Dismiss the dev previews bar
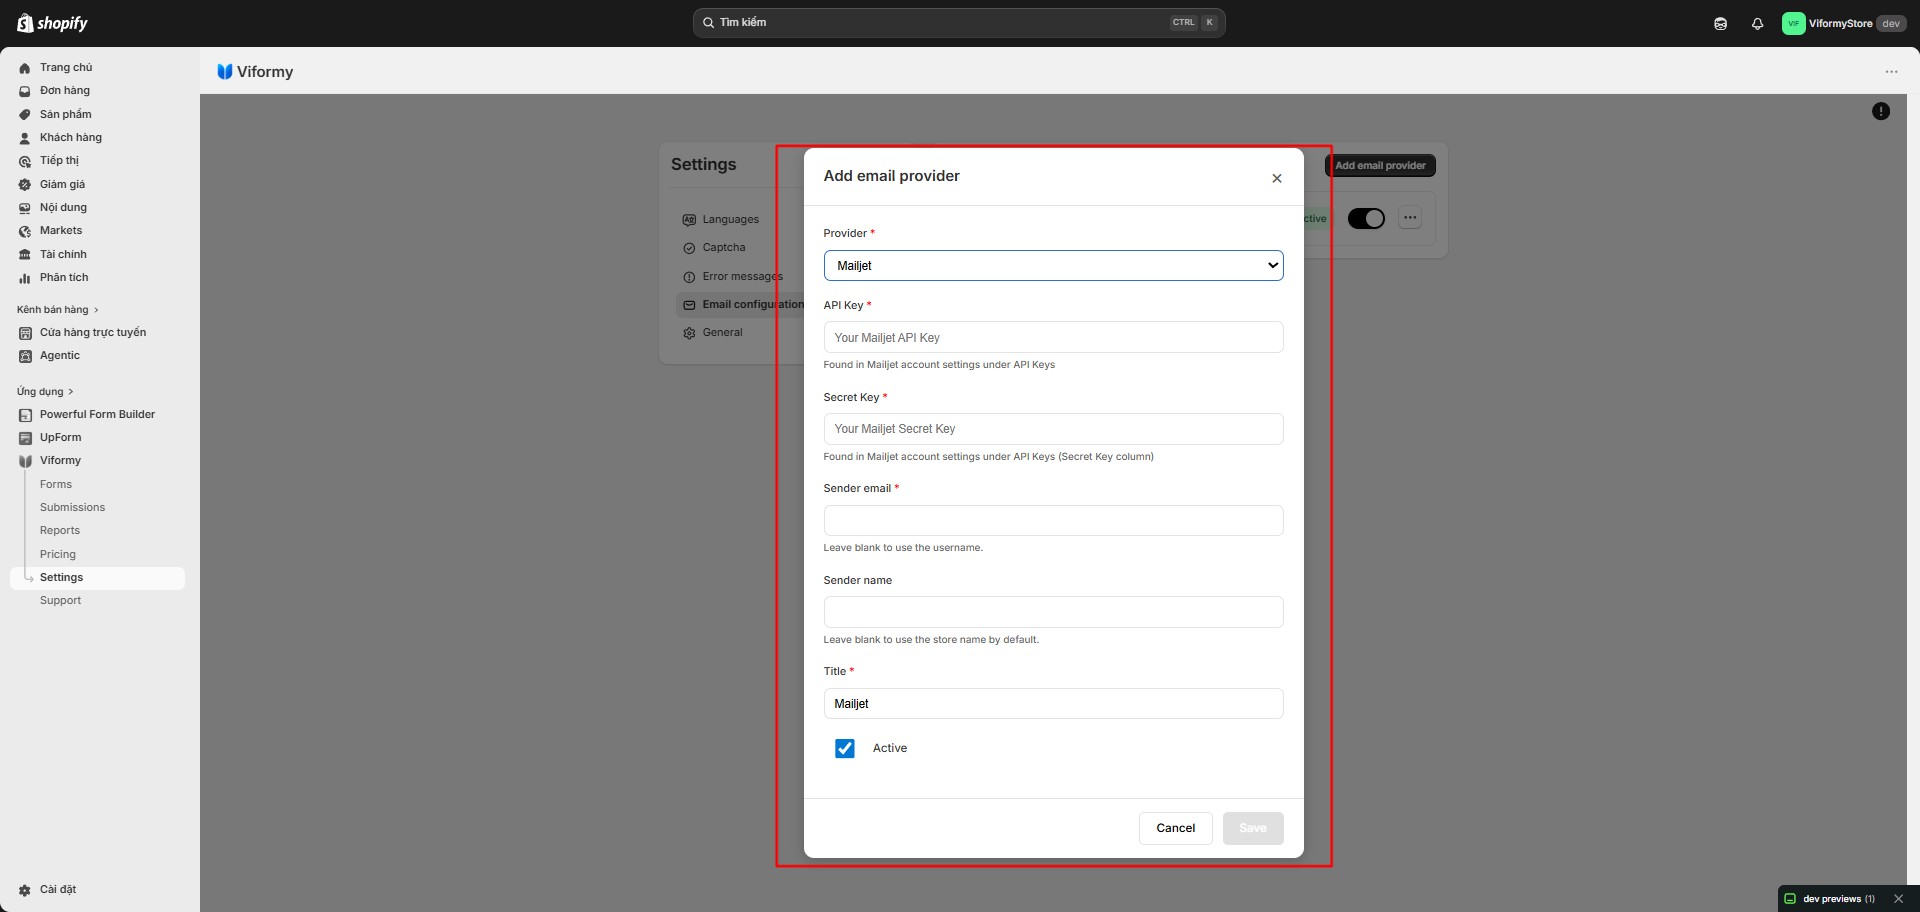The width and height of the screenshot is (1920, 912). coord(1898,899)
